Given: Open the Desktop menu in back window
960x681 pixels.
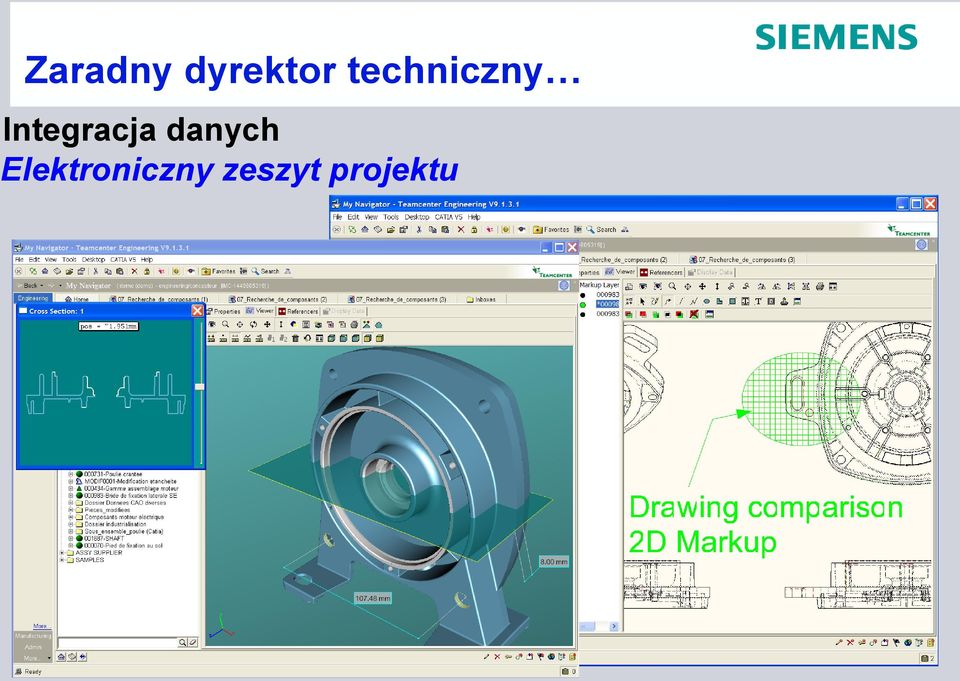Looking at the screenshot, I should point(417,217).
